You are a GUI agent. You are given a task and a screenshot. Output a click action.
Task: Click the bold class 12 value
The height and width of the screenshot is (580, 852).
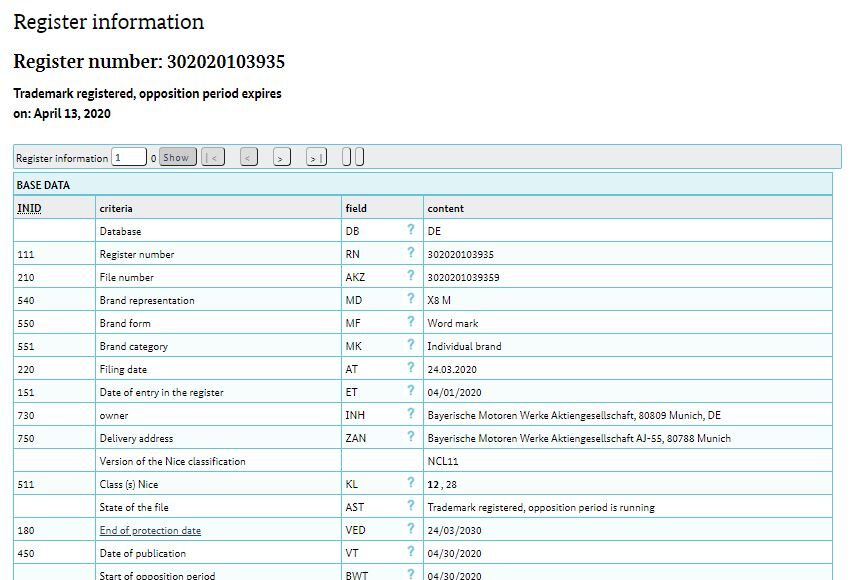(433, 484)
